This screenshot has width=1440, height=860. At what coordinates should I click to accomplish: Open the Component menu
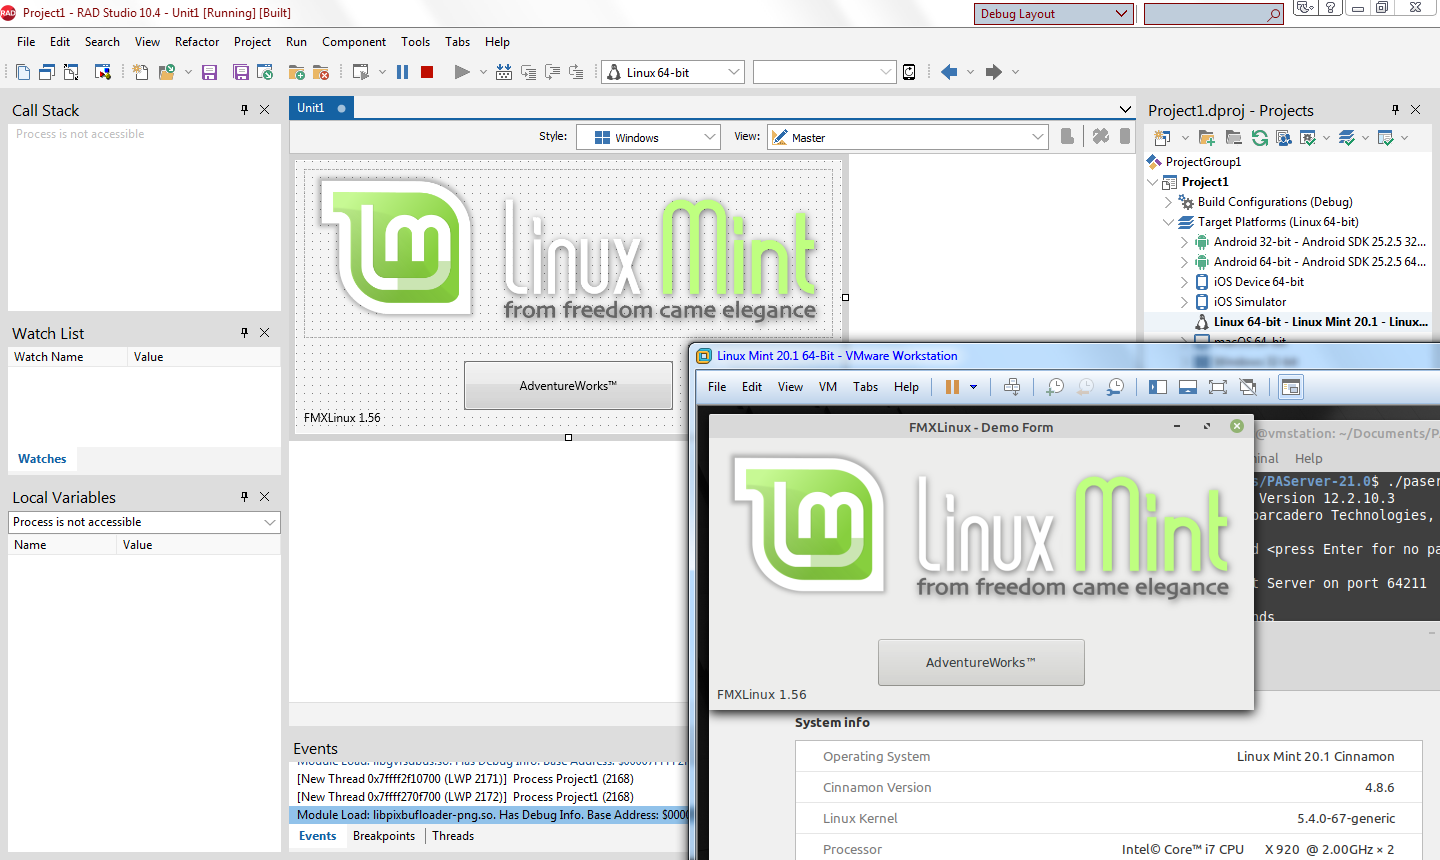[354, 42]
